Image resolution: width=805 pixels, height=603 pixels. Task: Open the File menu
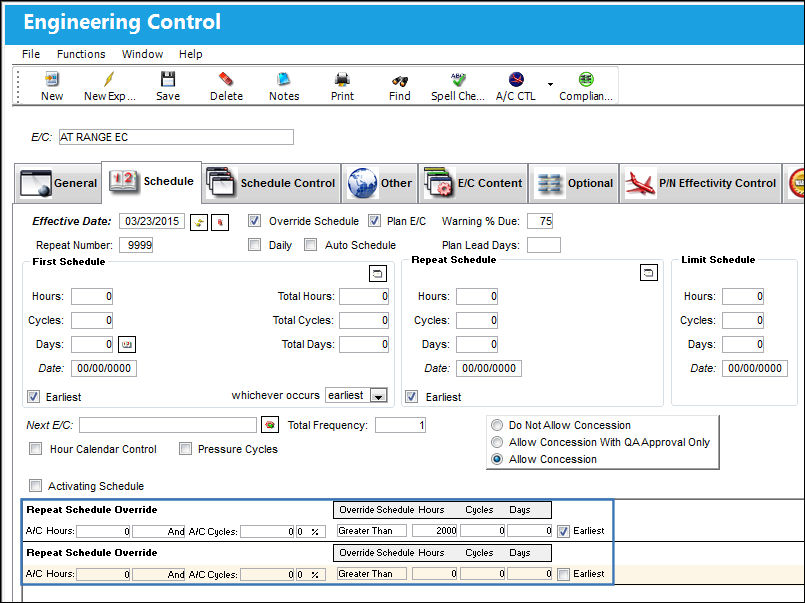click(x=31, y=54)
